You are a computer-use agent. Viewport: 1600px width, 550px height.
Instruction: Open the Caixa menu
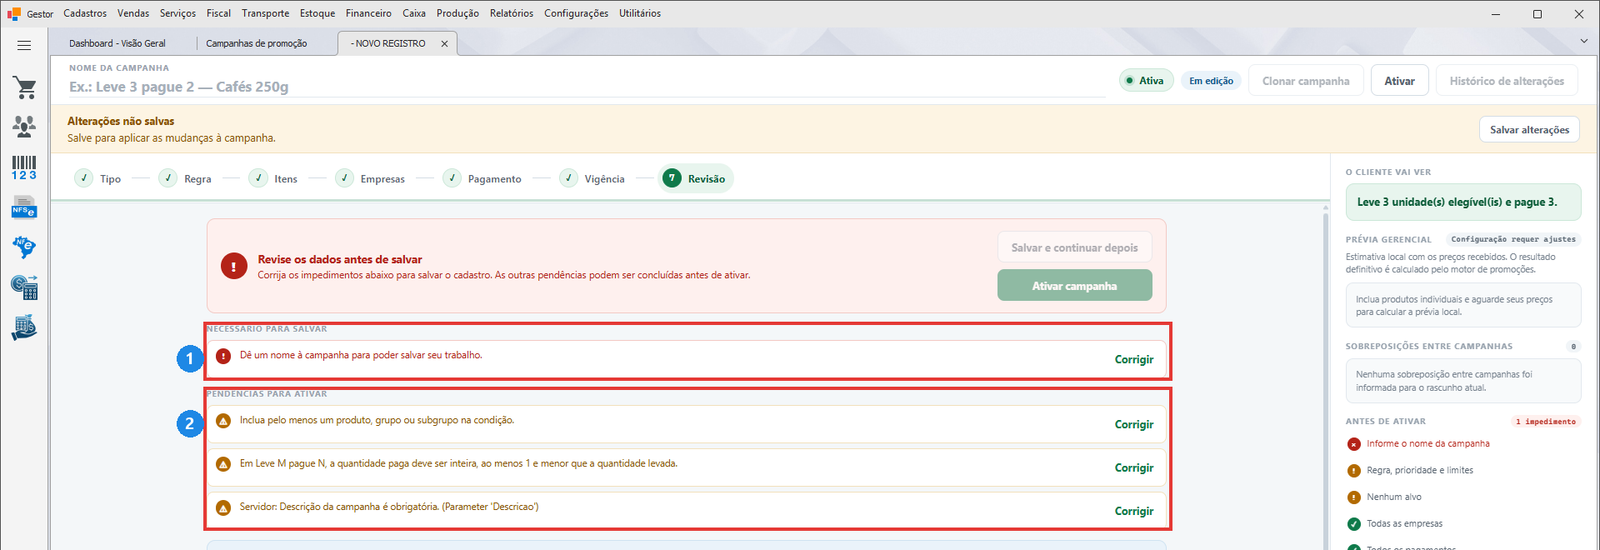pyautogui.click(x=414, y=14)
